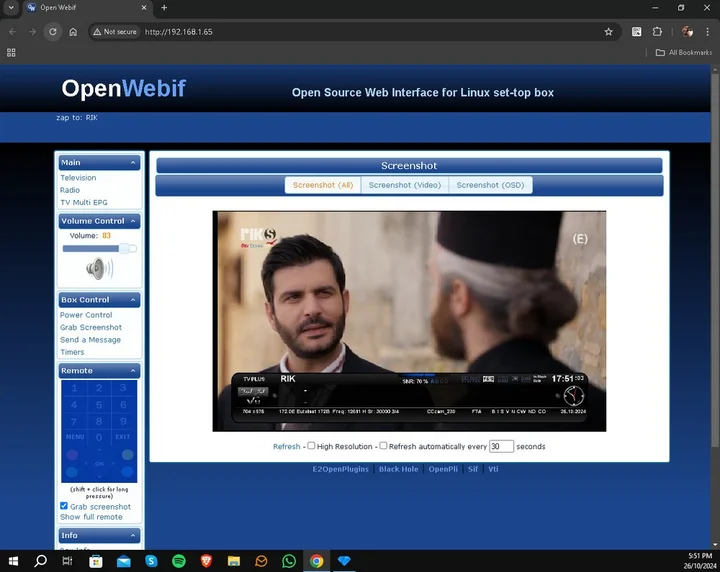Reload the page in the browser toolbar

pyautogui.click(x=53, y=32)
